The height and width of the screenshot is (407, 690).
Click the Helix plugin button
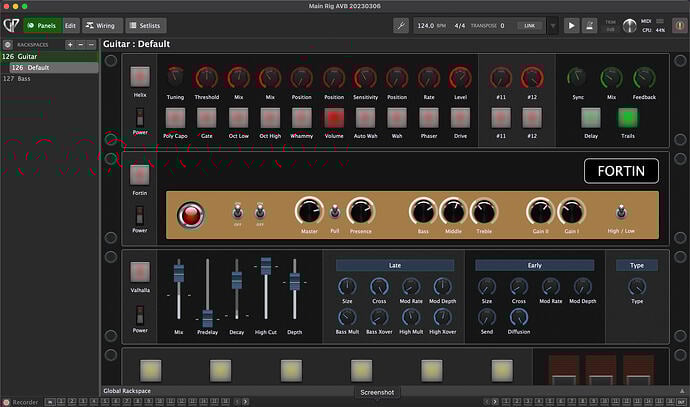[140, 76]
